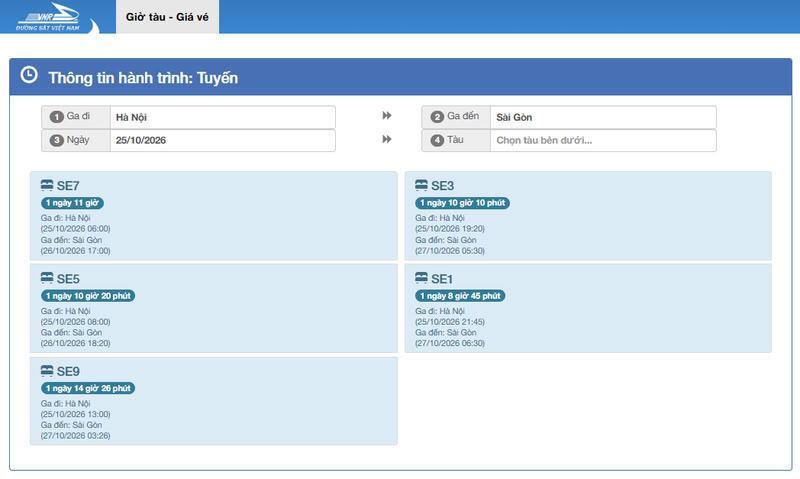Open the Giờ tàu - Giá vé tab
The width and height of the screenshot is (800, 479).
[167, 17]
